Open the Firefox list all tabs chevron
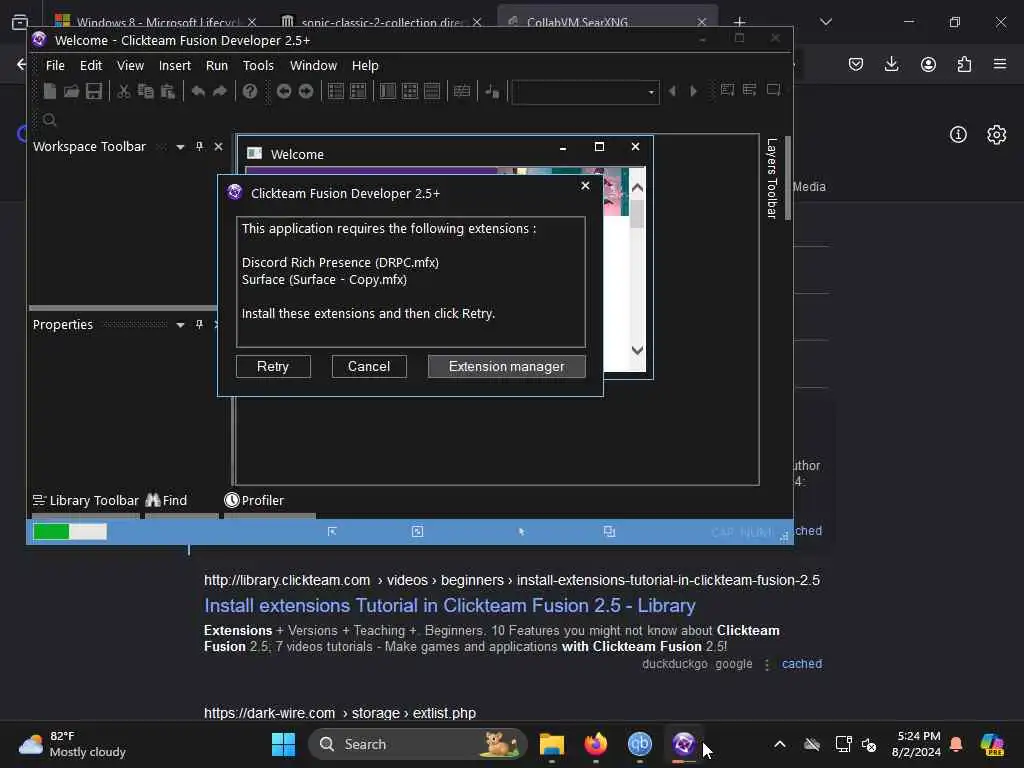The image size is (1024, 768). tap(826, 22)
